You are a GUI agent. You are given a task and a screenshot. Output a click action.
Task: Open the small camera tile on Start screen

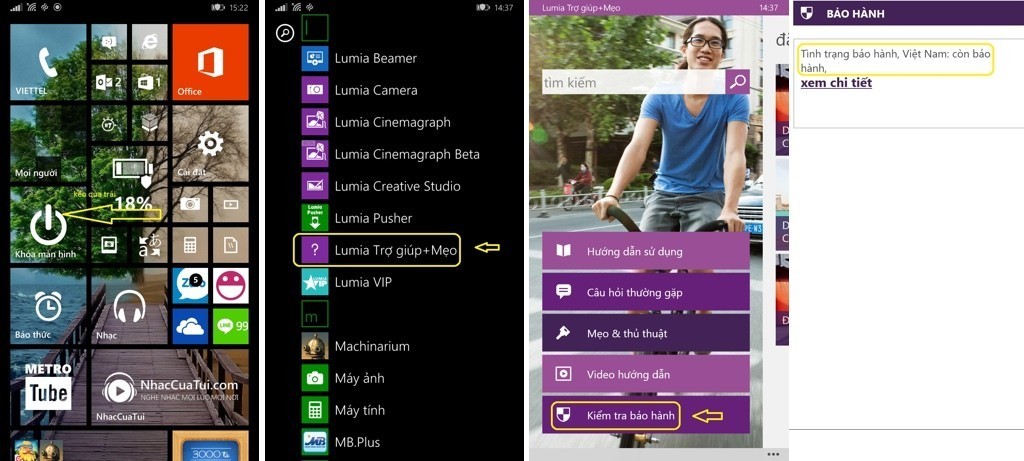point(190,204)
